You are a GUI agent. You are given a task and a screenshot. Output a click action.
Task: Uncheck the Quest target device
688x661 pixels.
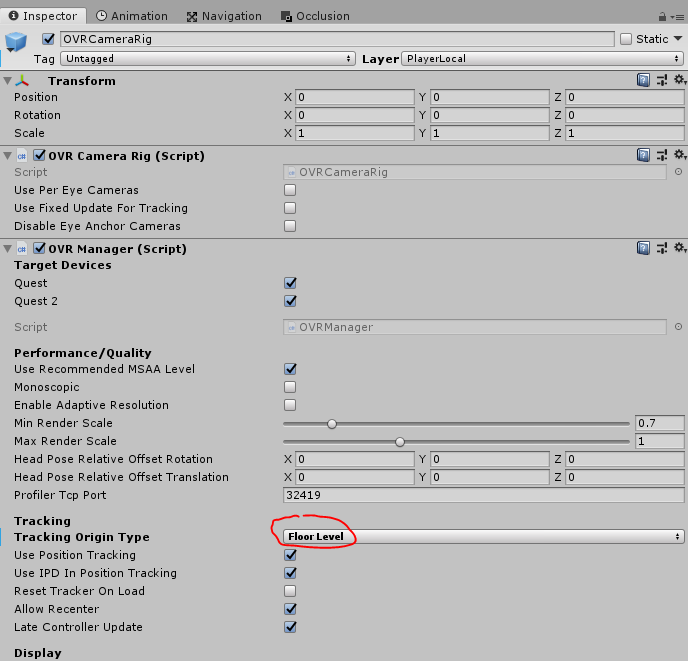pos(290,283)
